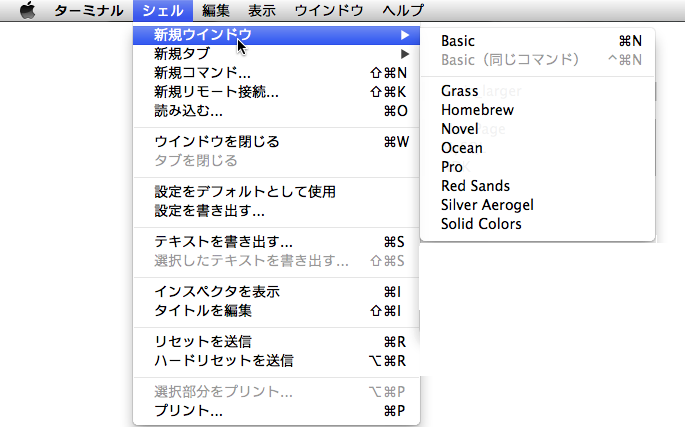The height and width of the screenshot is (427, 685).
Task: Open the 表示 menu in menu bar
Action: coord(262,10)
